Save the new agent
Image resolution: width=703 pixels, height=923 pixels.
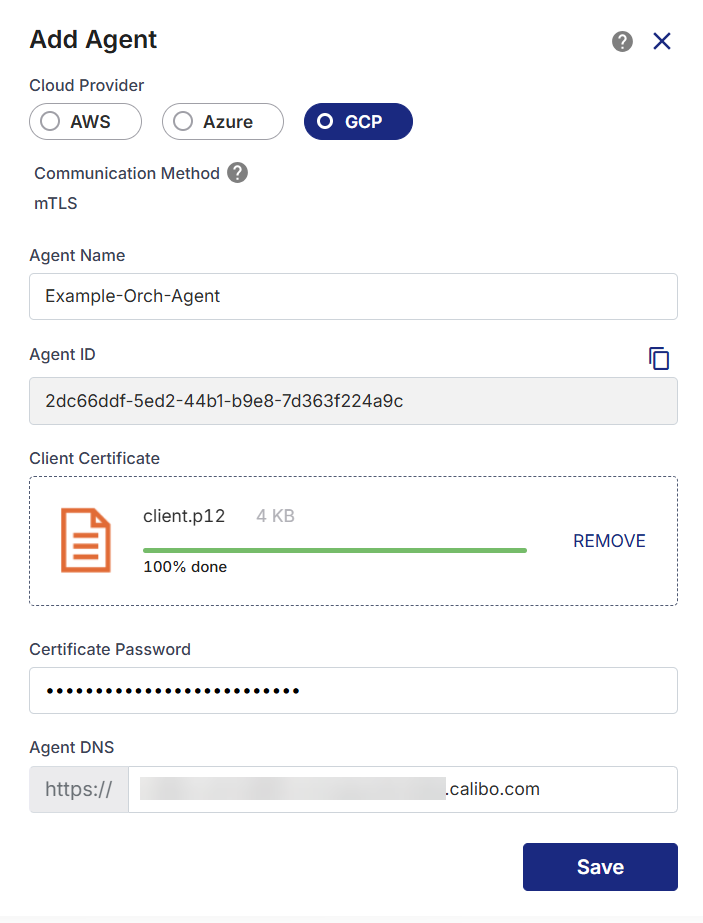click(x=600, y=867)
